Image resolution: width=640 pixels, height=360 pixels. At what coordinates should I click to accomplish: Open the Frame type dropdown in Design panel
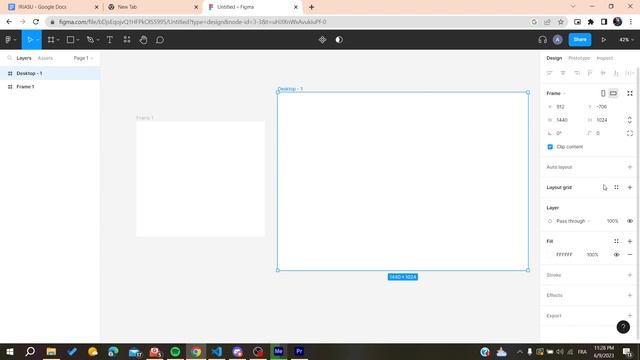(556, 93)
